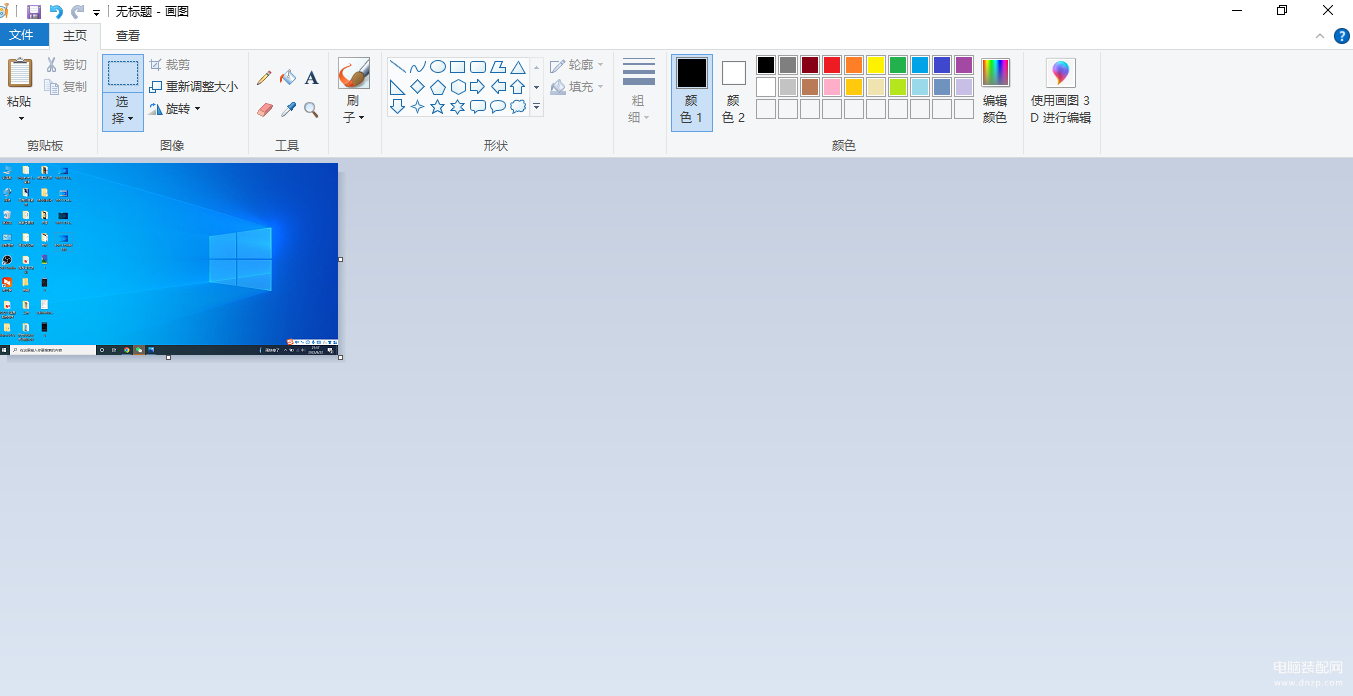1353x696 pixels.
Task: Expand the full shapes gallery
Action: pos(536,106)
